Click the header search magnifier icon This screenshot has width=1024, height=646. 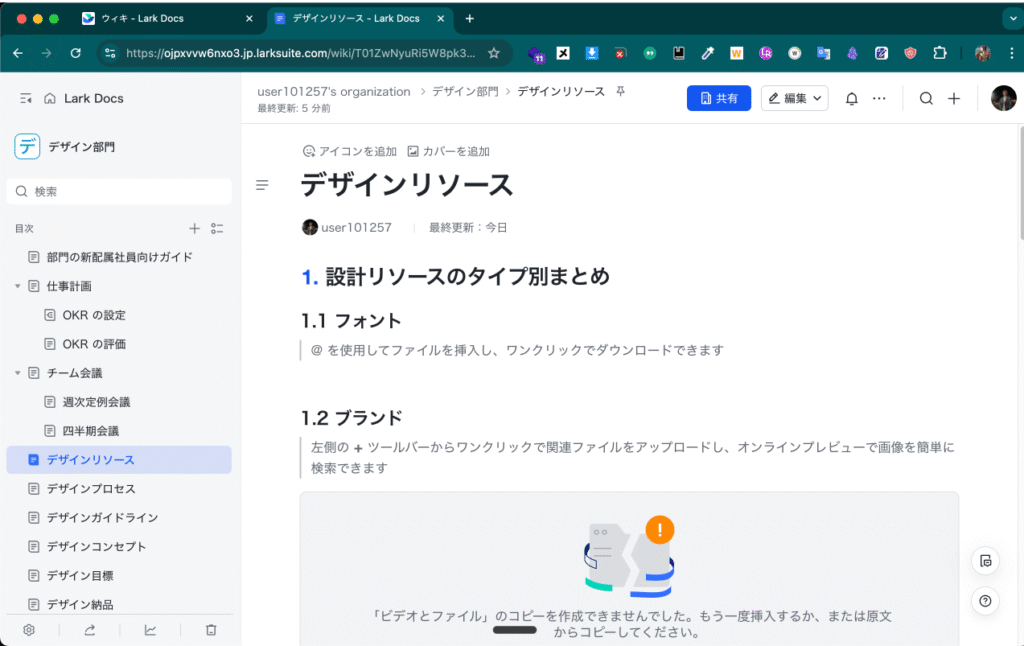point(926,98)
